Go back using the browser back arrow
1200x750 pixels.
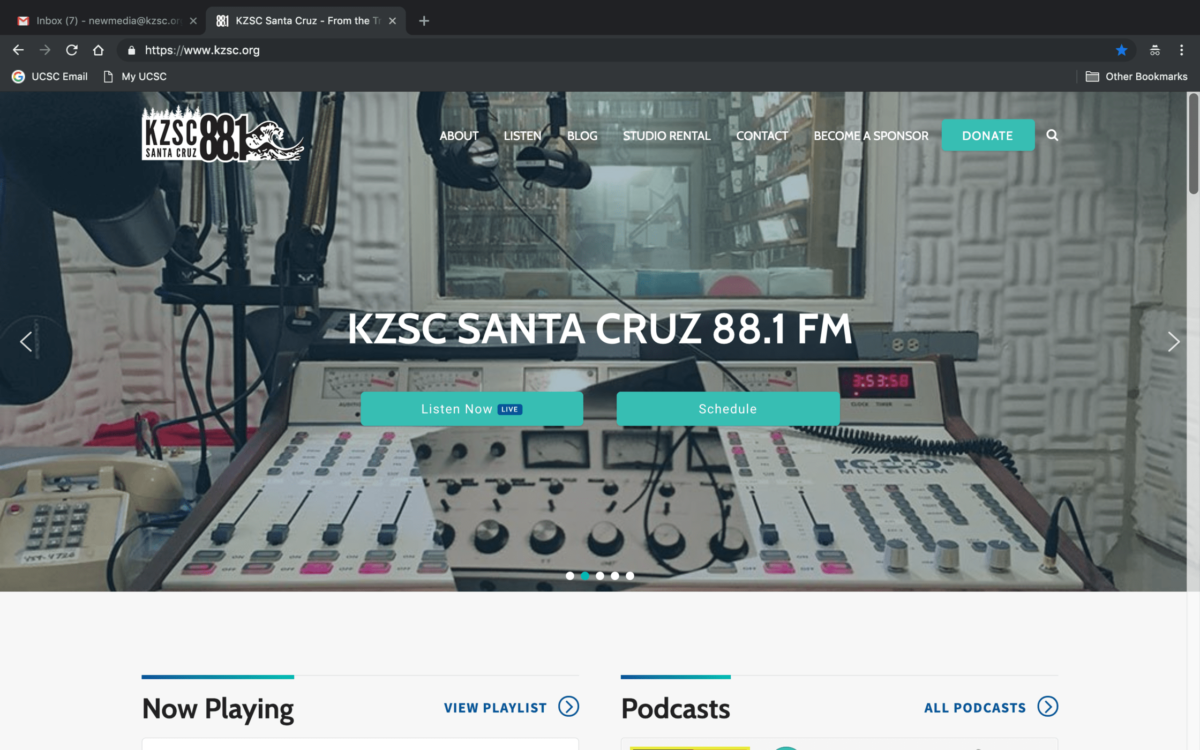tap(17, 49)
